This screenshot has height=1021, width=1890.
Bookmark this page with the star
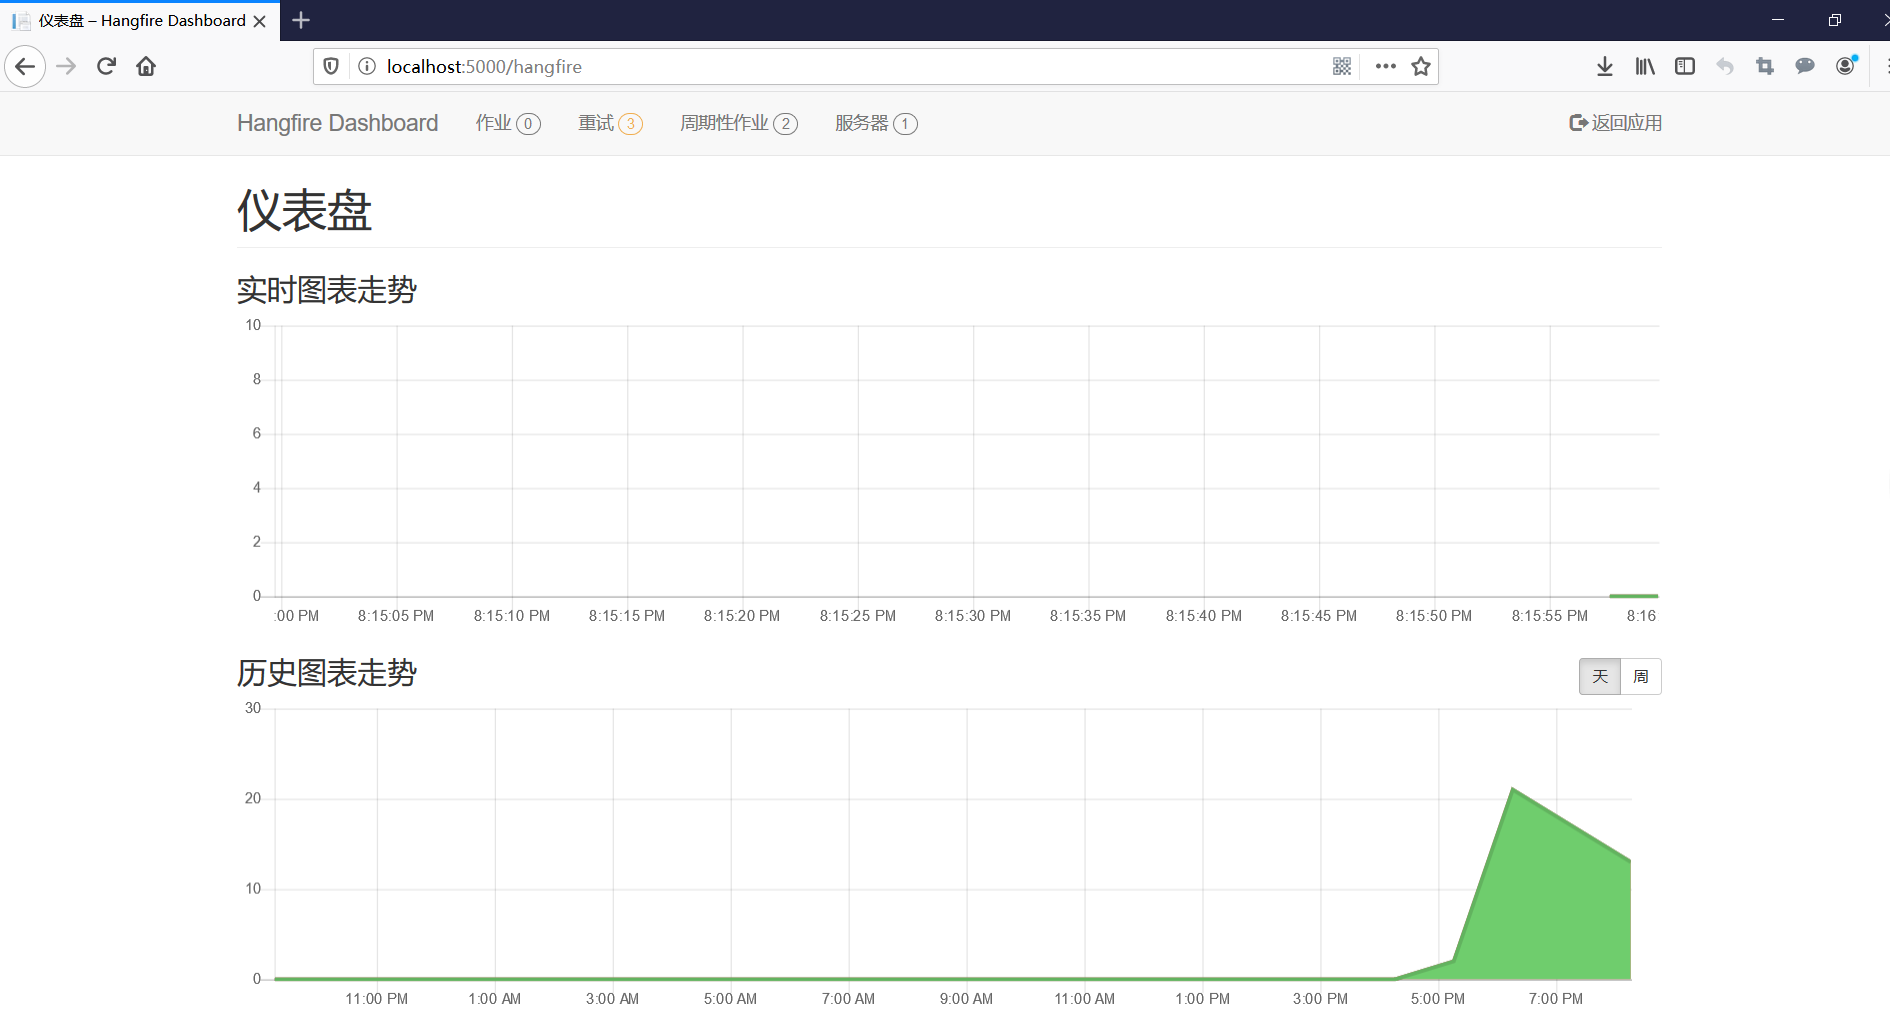tap(1421, 67)
